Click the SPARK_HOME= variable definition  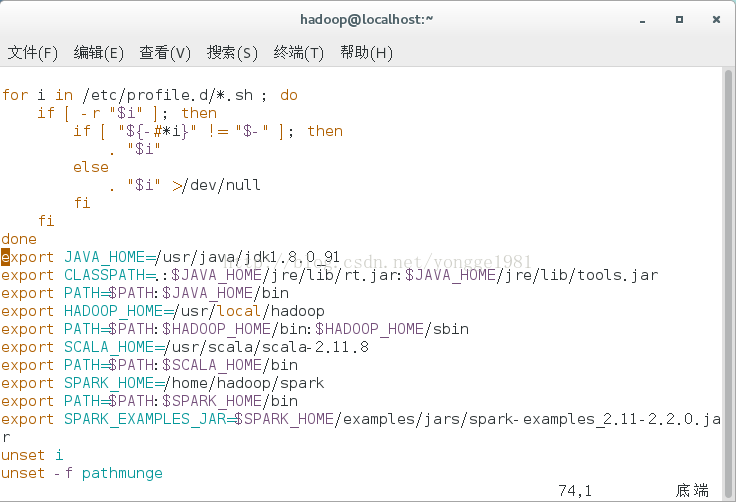point(113,383)
